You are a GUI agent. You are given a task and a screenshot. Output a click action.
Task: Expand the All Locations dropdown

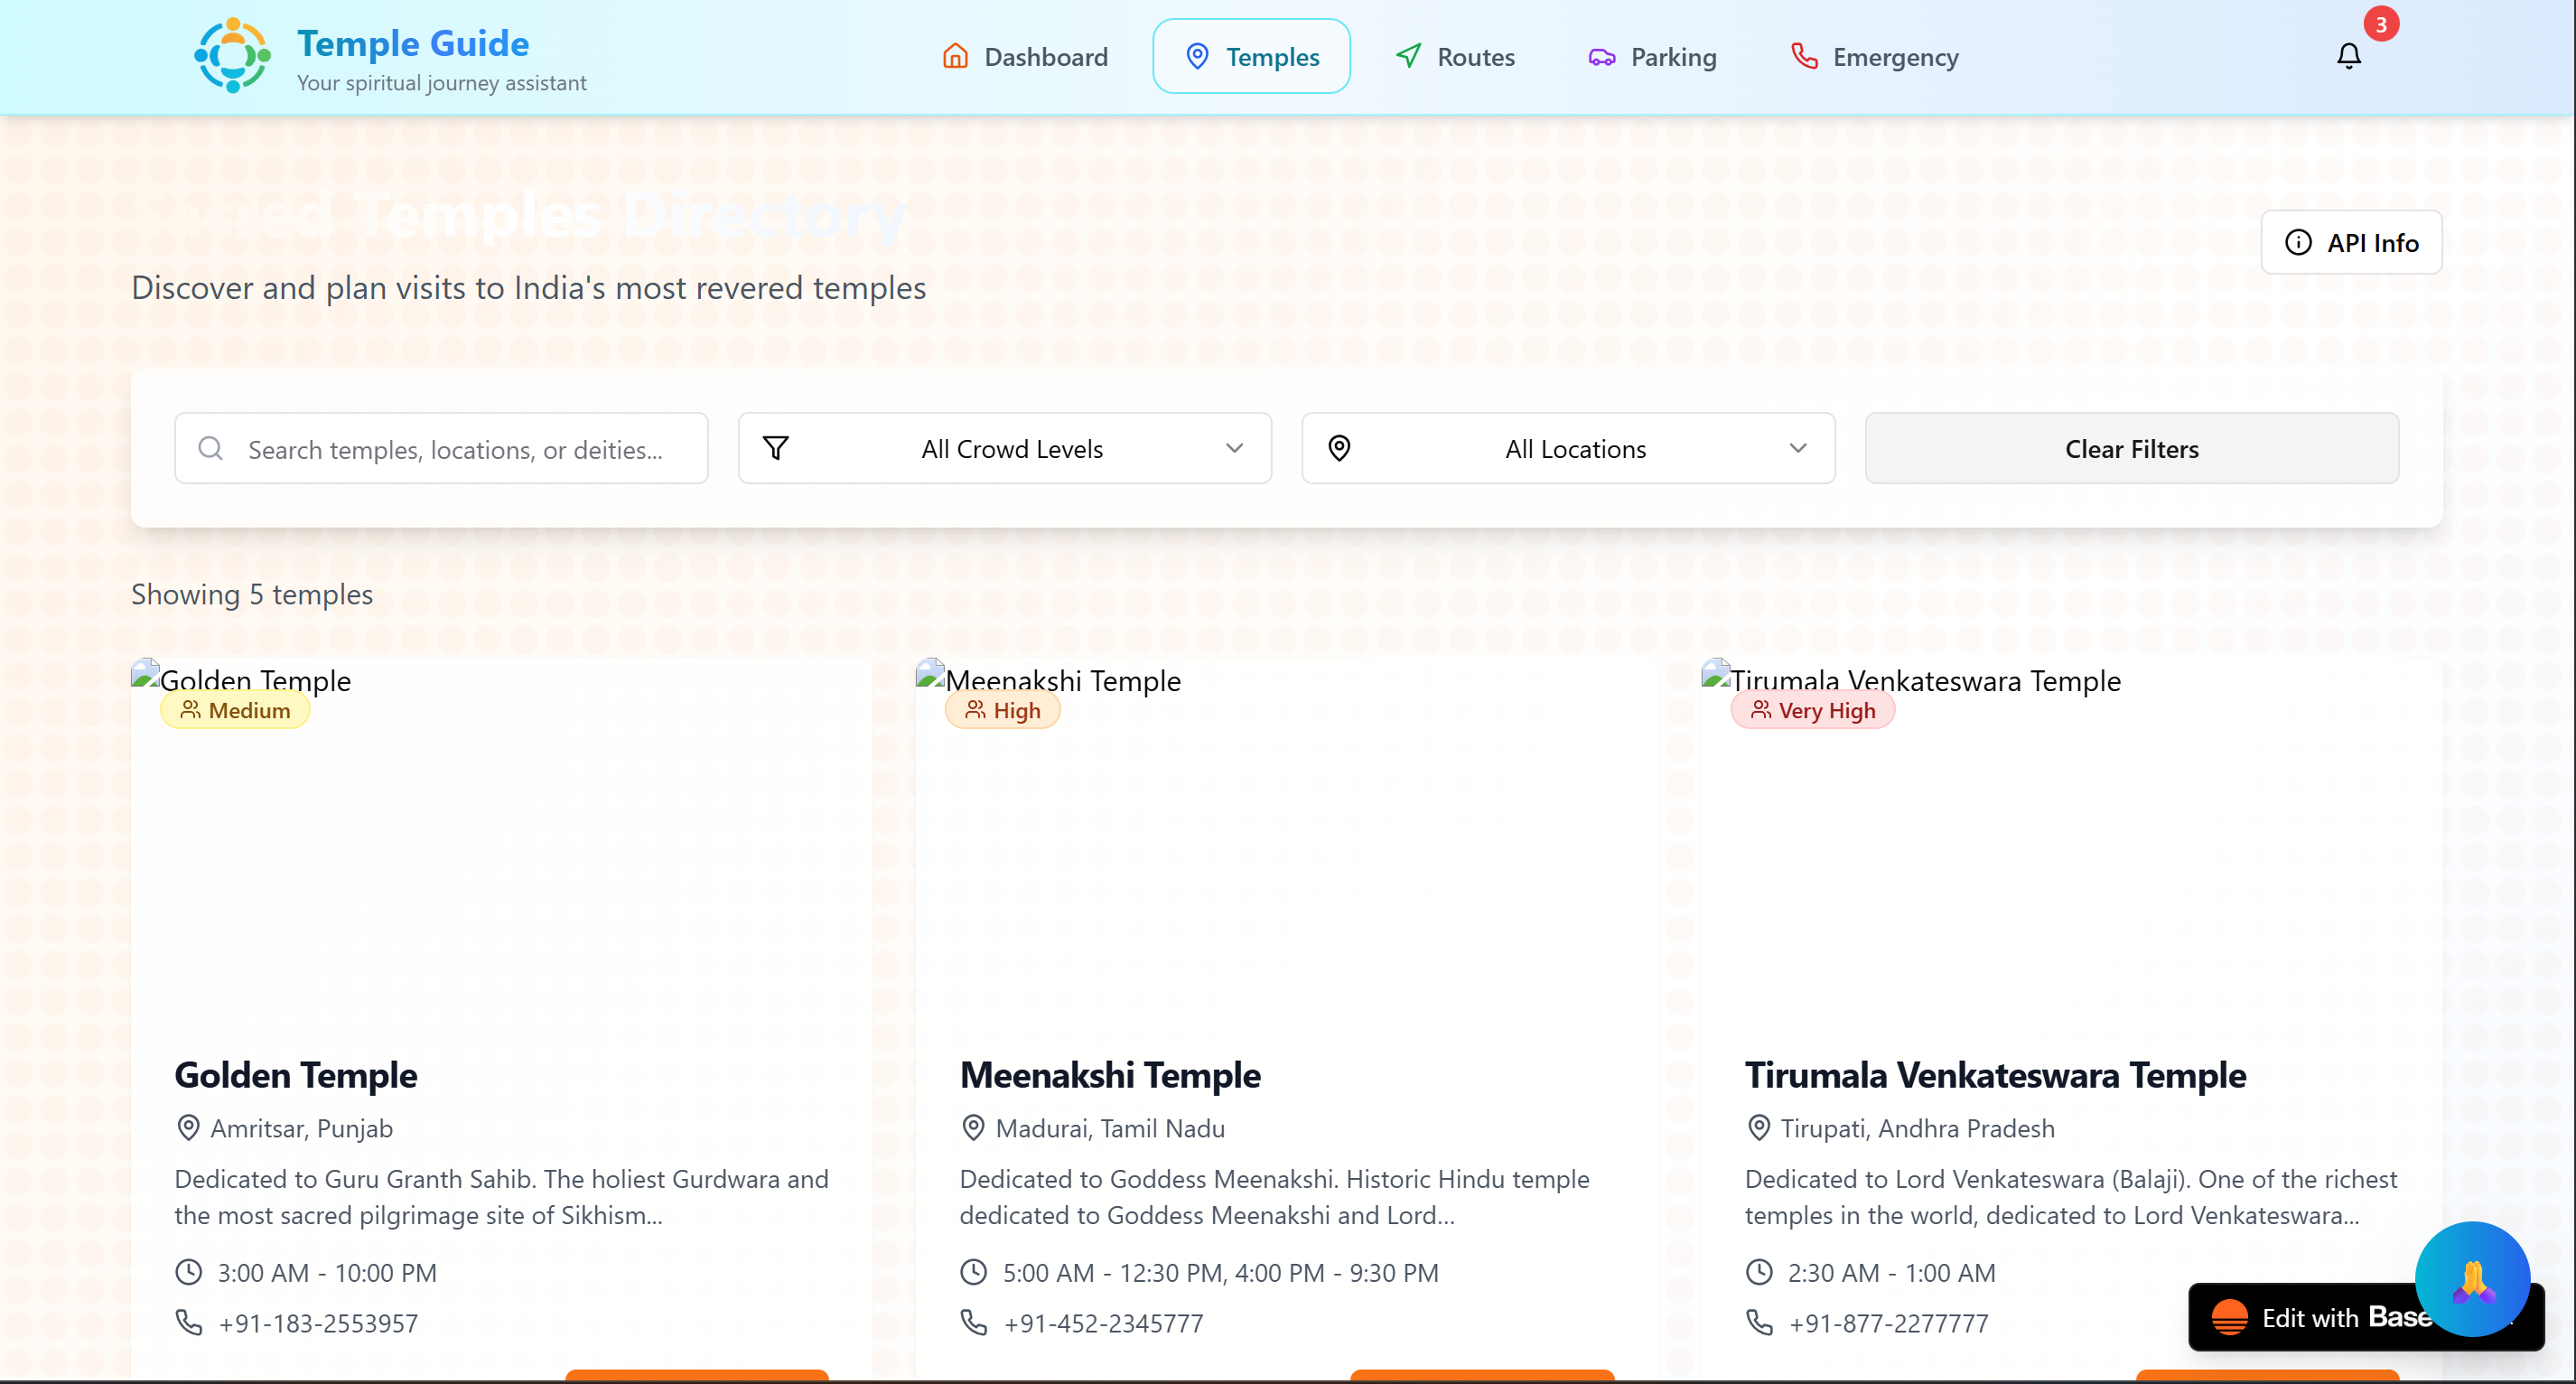tap(1567, 448)
